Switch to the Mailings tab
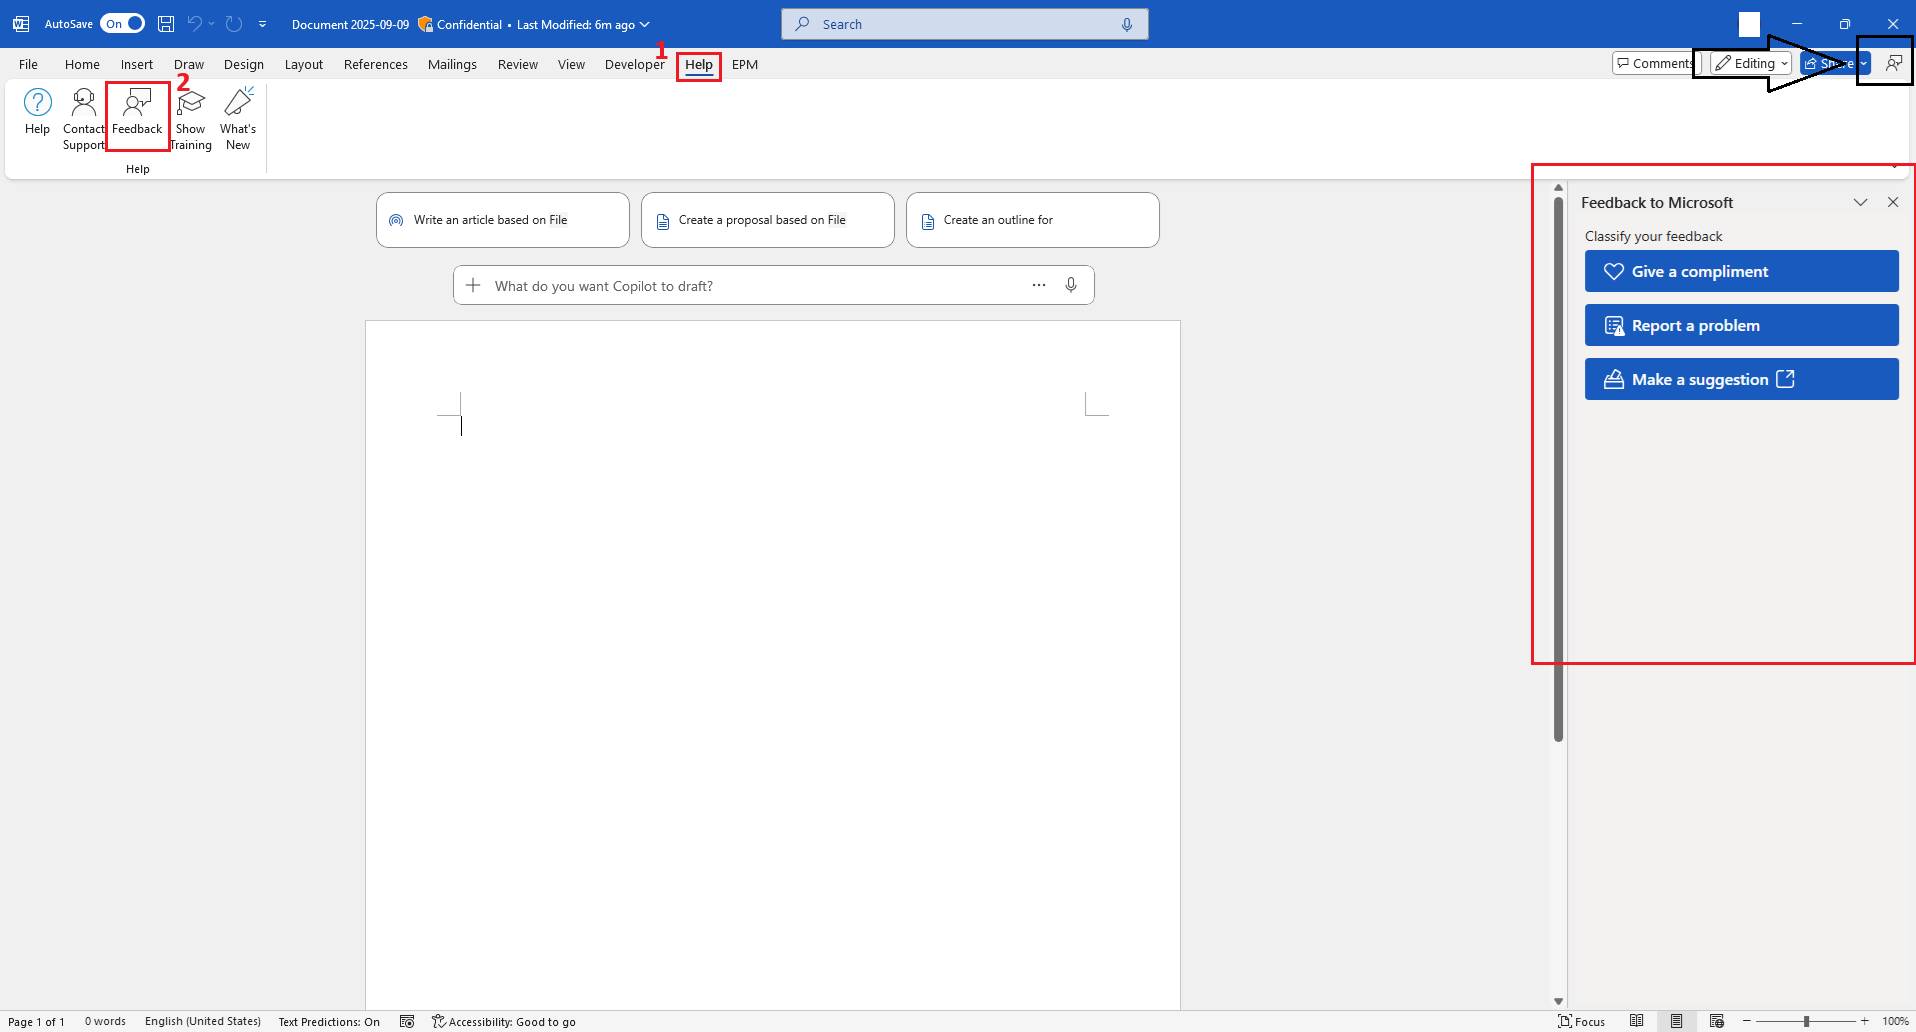 coord(452,64)
